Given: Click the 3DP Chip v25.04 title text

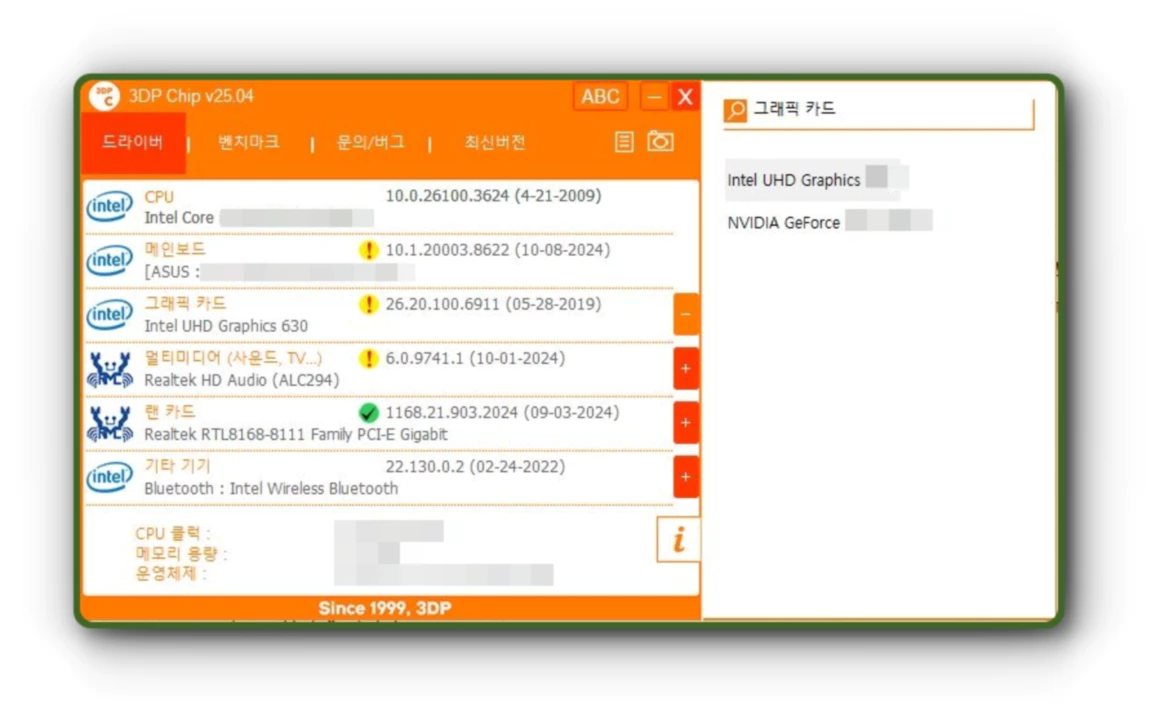Looking at the screenshot, I should click(x=191, y=97).
